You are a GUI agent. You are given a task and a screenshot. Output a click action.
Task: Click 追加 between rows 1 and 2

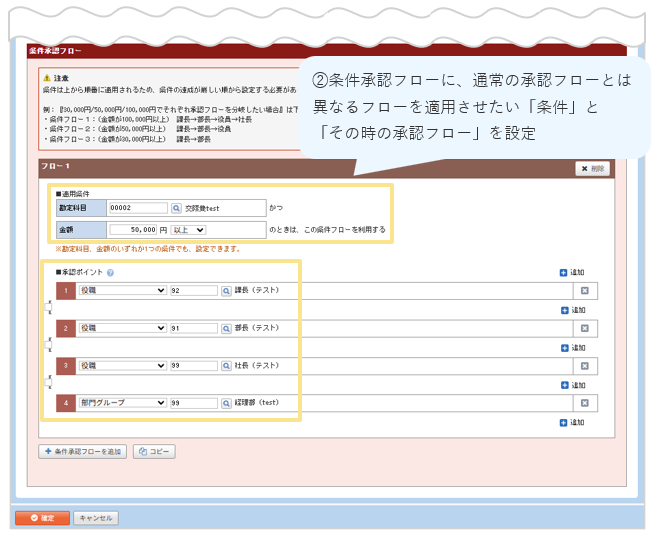573,311
